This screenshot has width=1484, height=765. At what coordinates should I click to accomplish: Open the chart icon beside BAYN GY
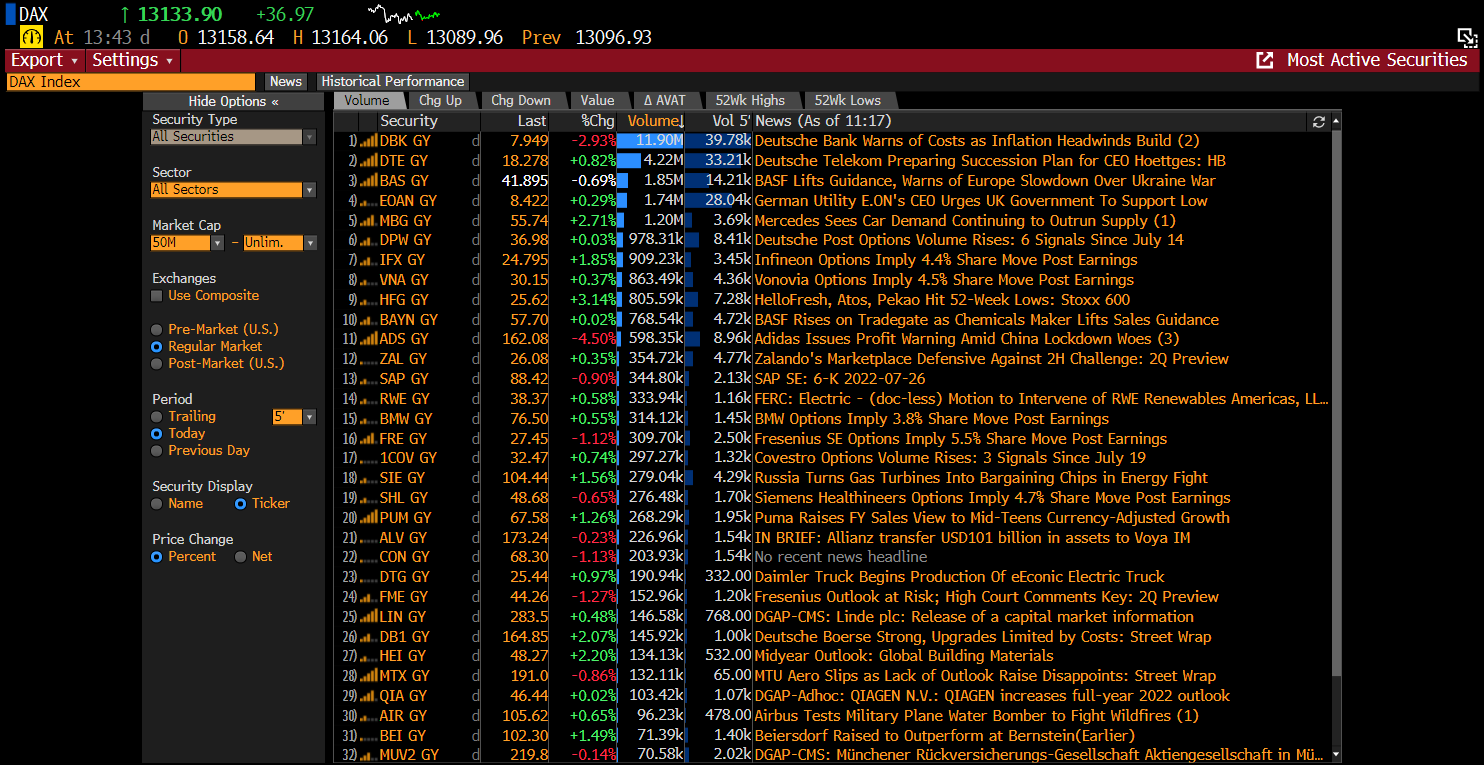point(368,320)
